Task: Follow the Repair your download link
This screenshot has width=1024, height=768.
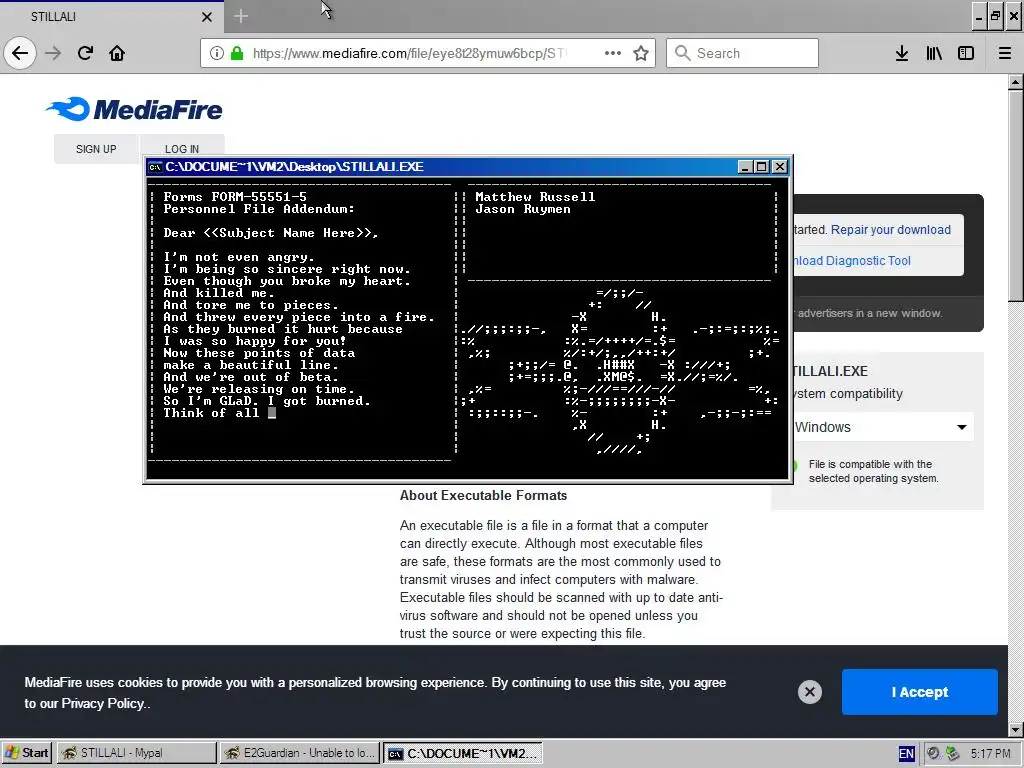Action: pos(891,230)
